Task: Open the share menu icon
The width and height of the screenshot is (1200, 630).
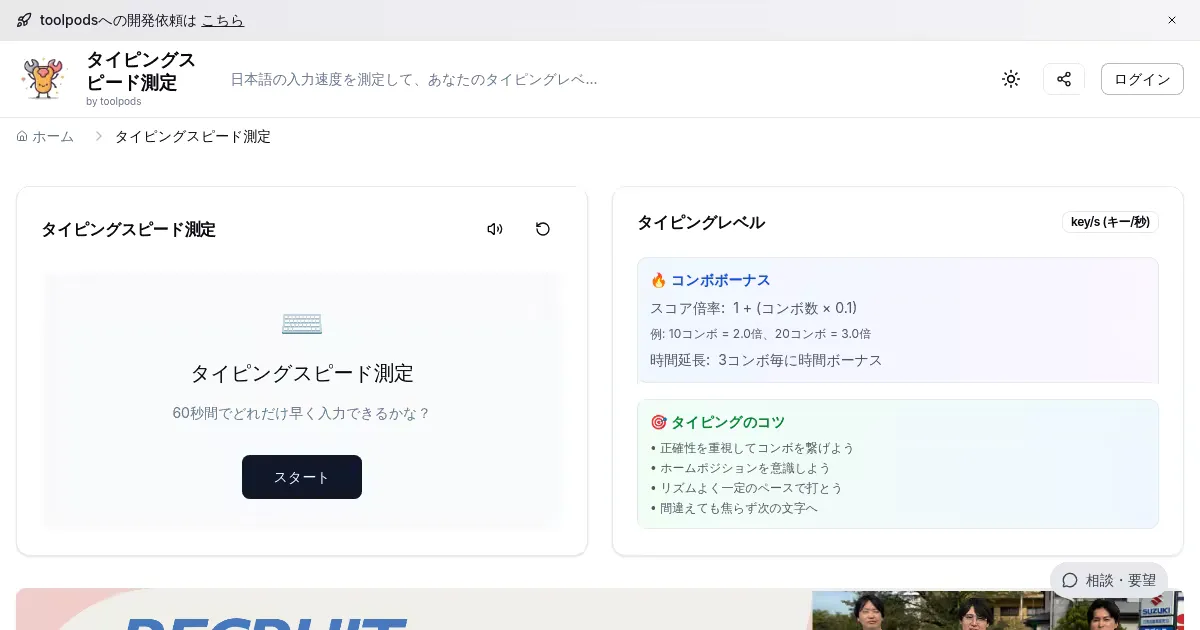Action: pos(1063,79)
